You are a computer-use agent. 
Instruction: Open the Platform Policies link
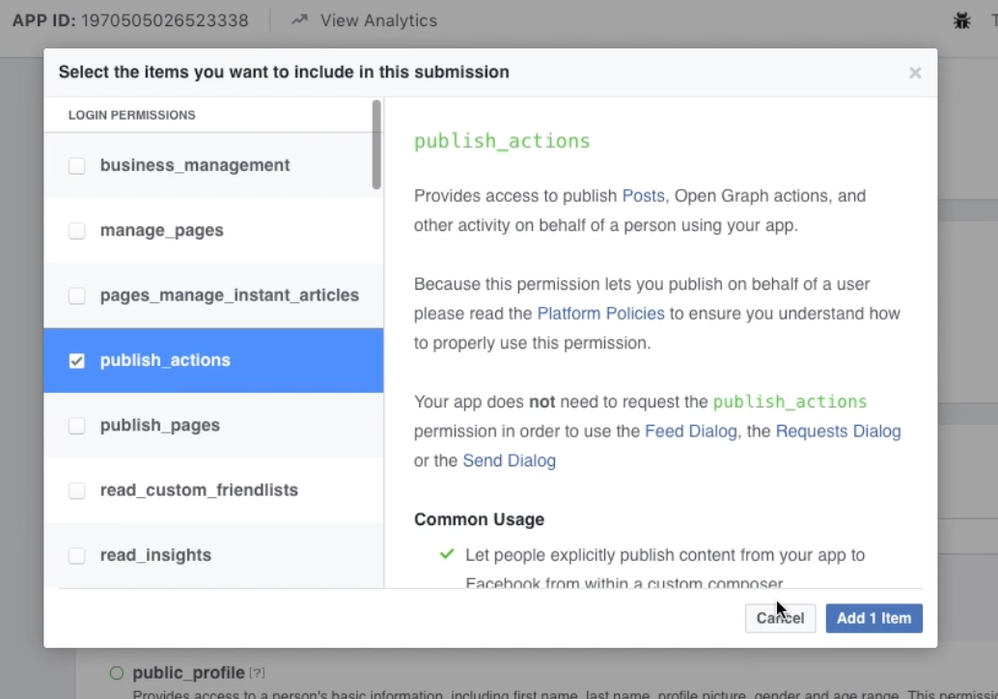(600, 314)
